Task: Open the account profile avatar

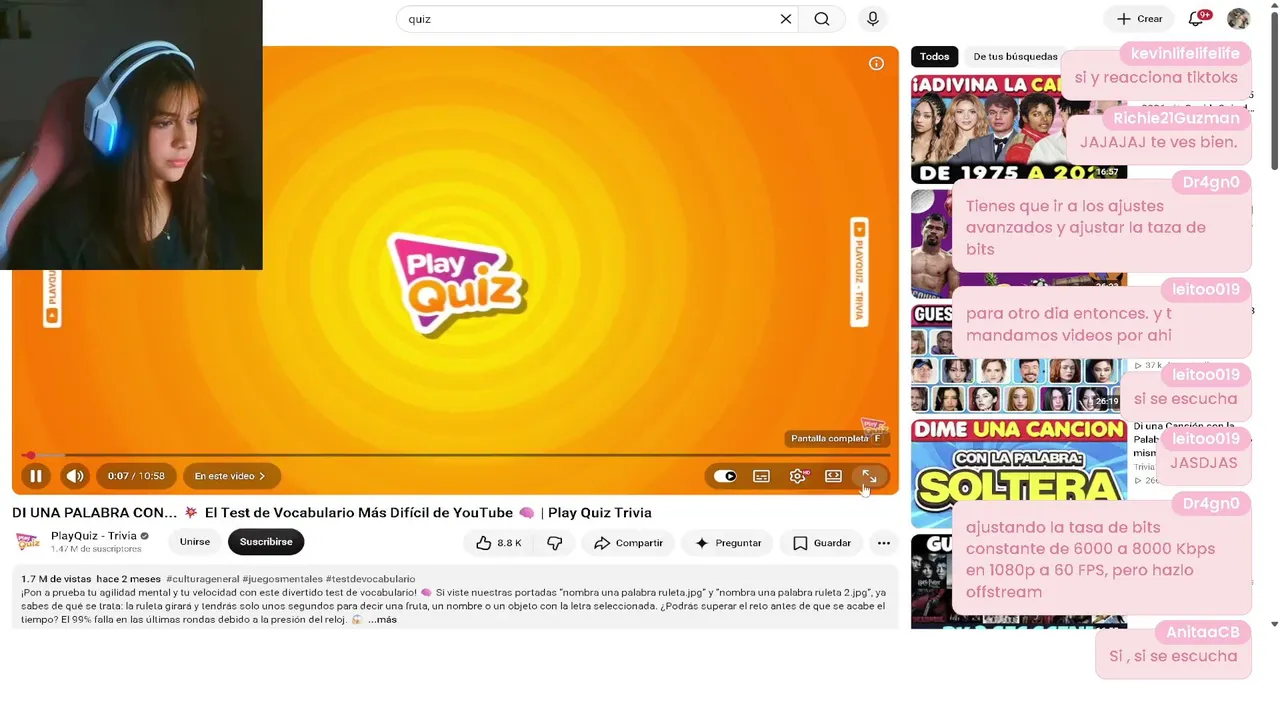Action: pyautogui.click(x=1238, y=19)
